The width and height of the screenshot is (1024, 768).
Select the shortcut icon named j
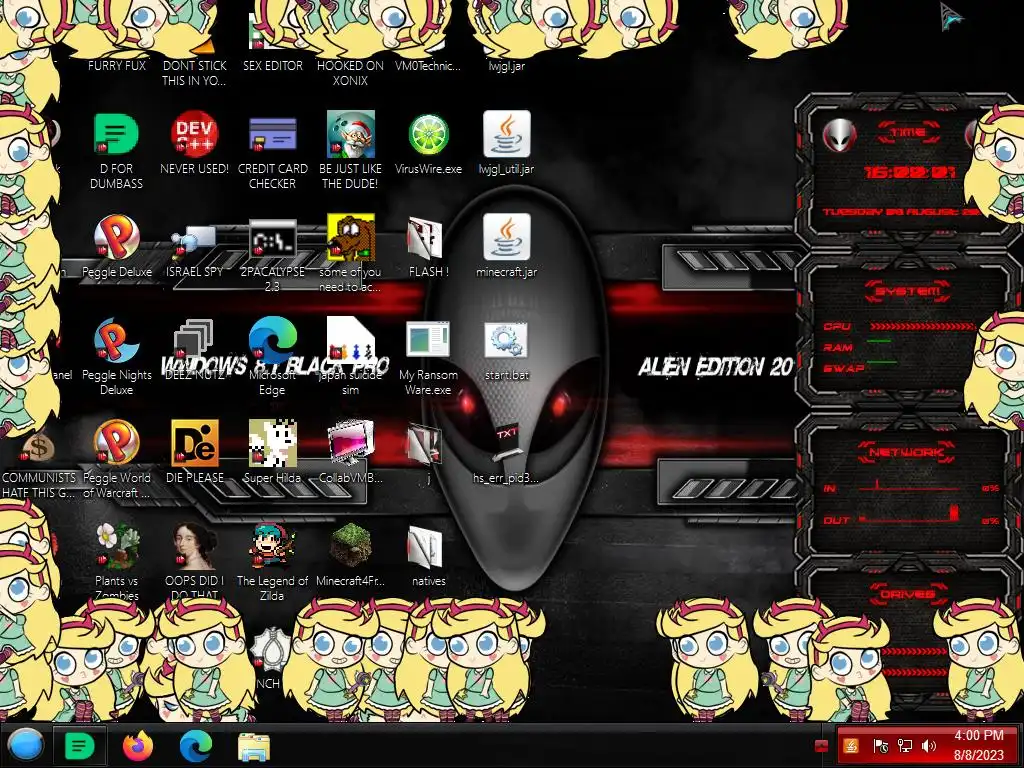[x=425, y=444]
